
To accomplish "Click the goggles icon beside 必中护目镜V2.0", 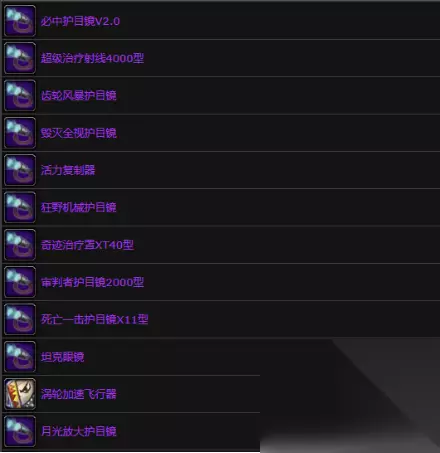I will 20,21.
